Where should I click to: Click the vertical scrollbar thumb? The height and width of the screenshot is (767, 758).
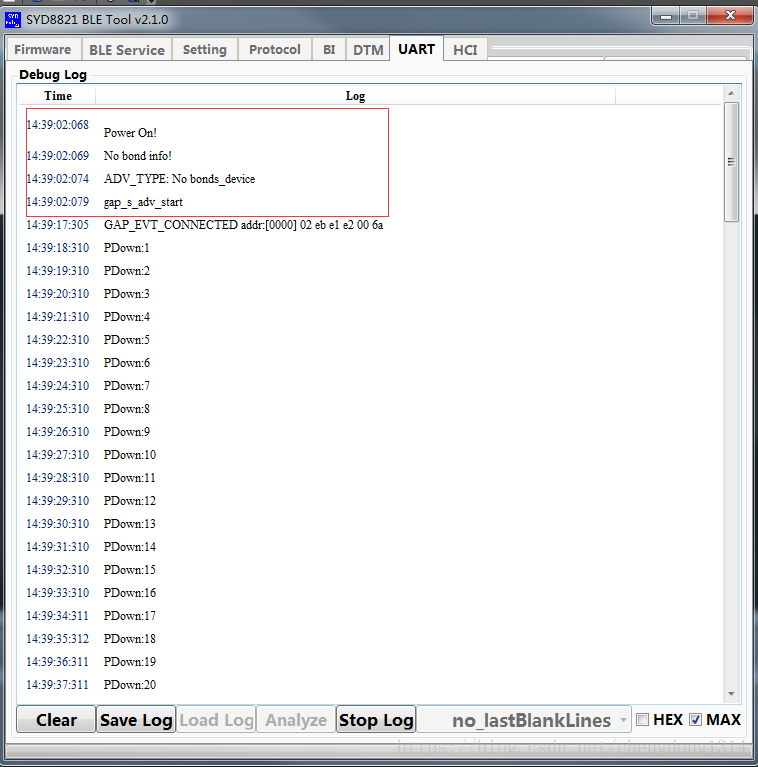(x=731, y=162)
